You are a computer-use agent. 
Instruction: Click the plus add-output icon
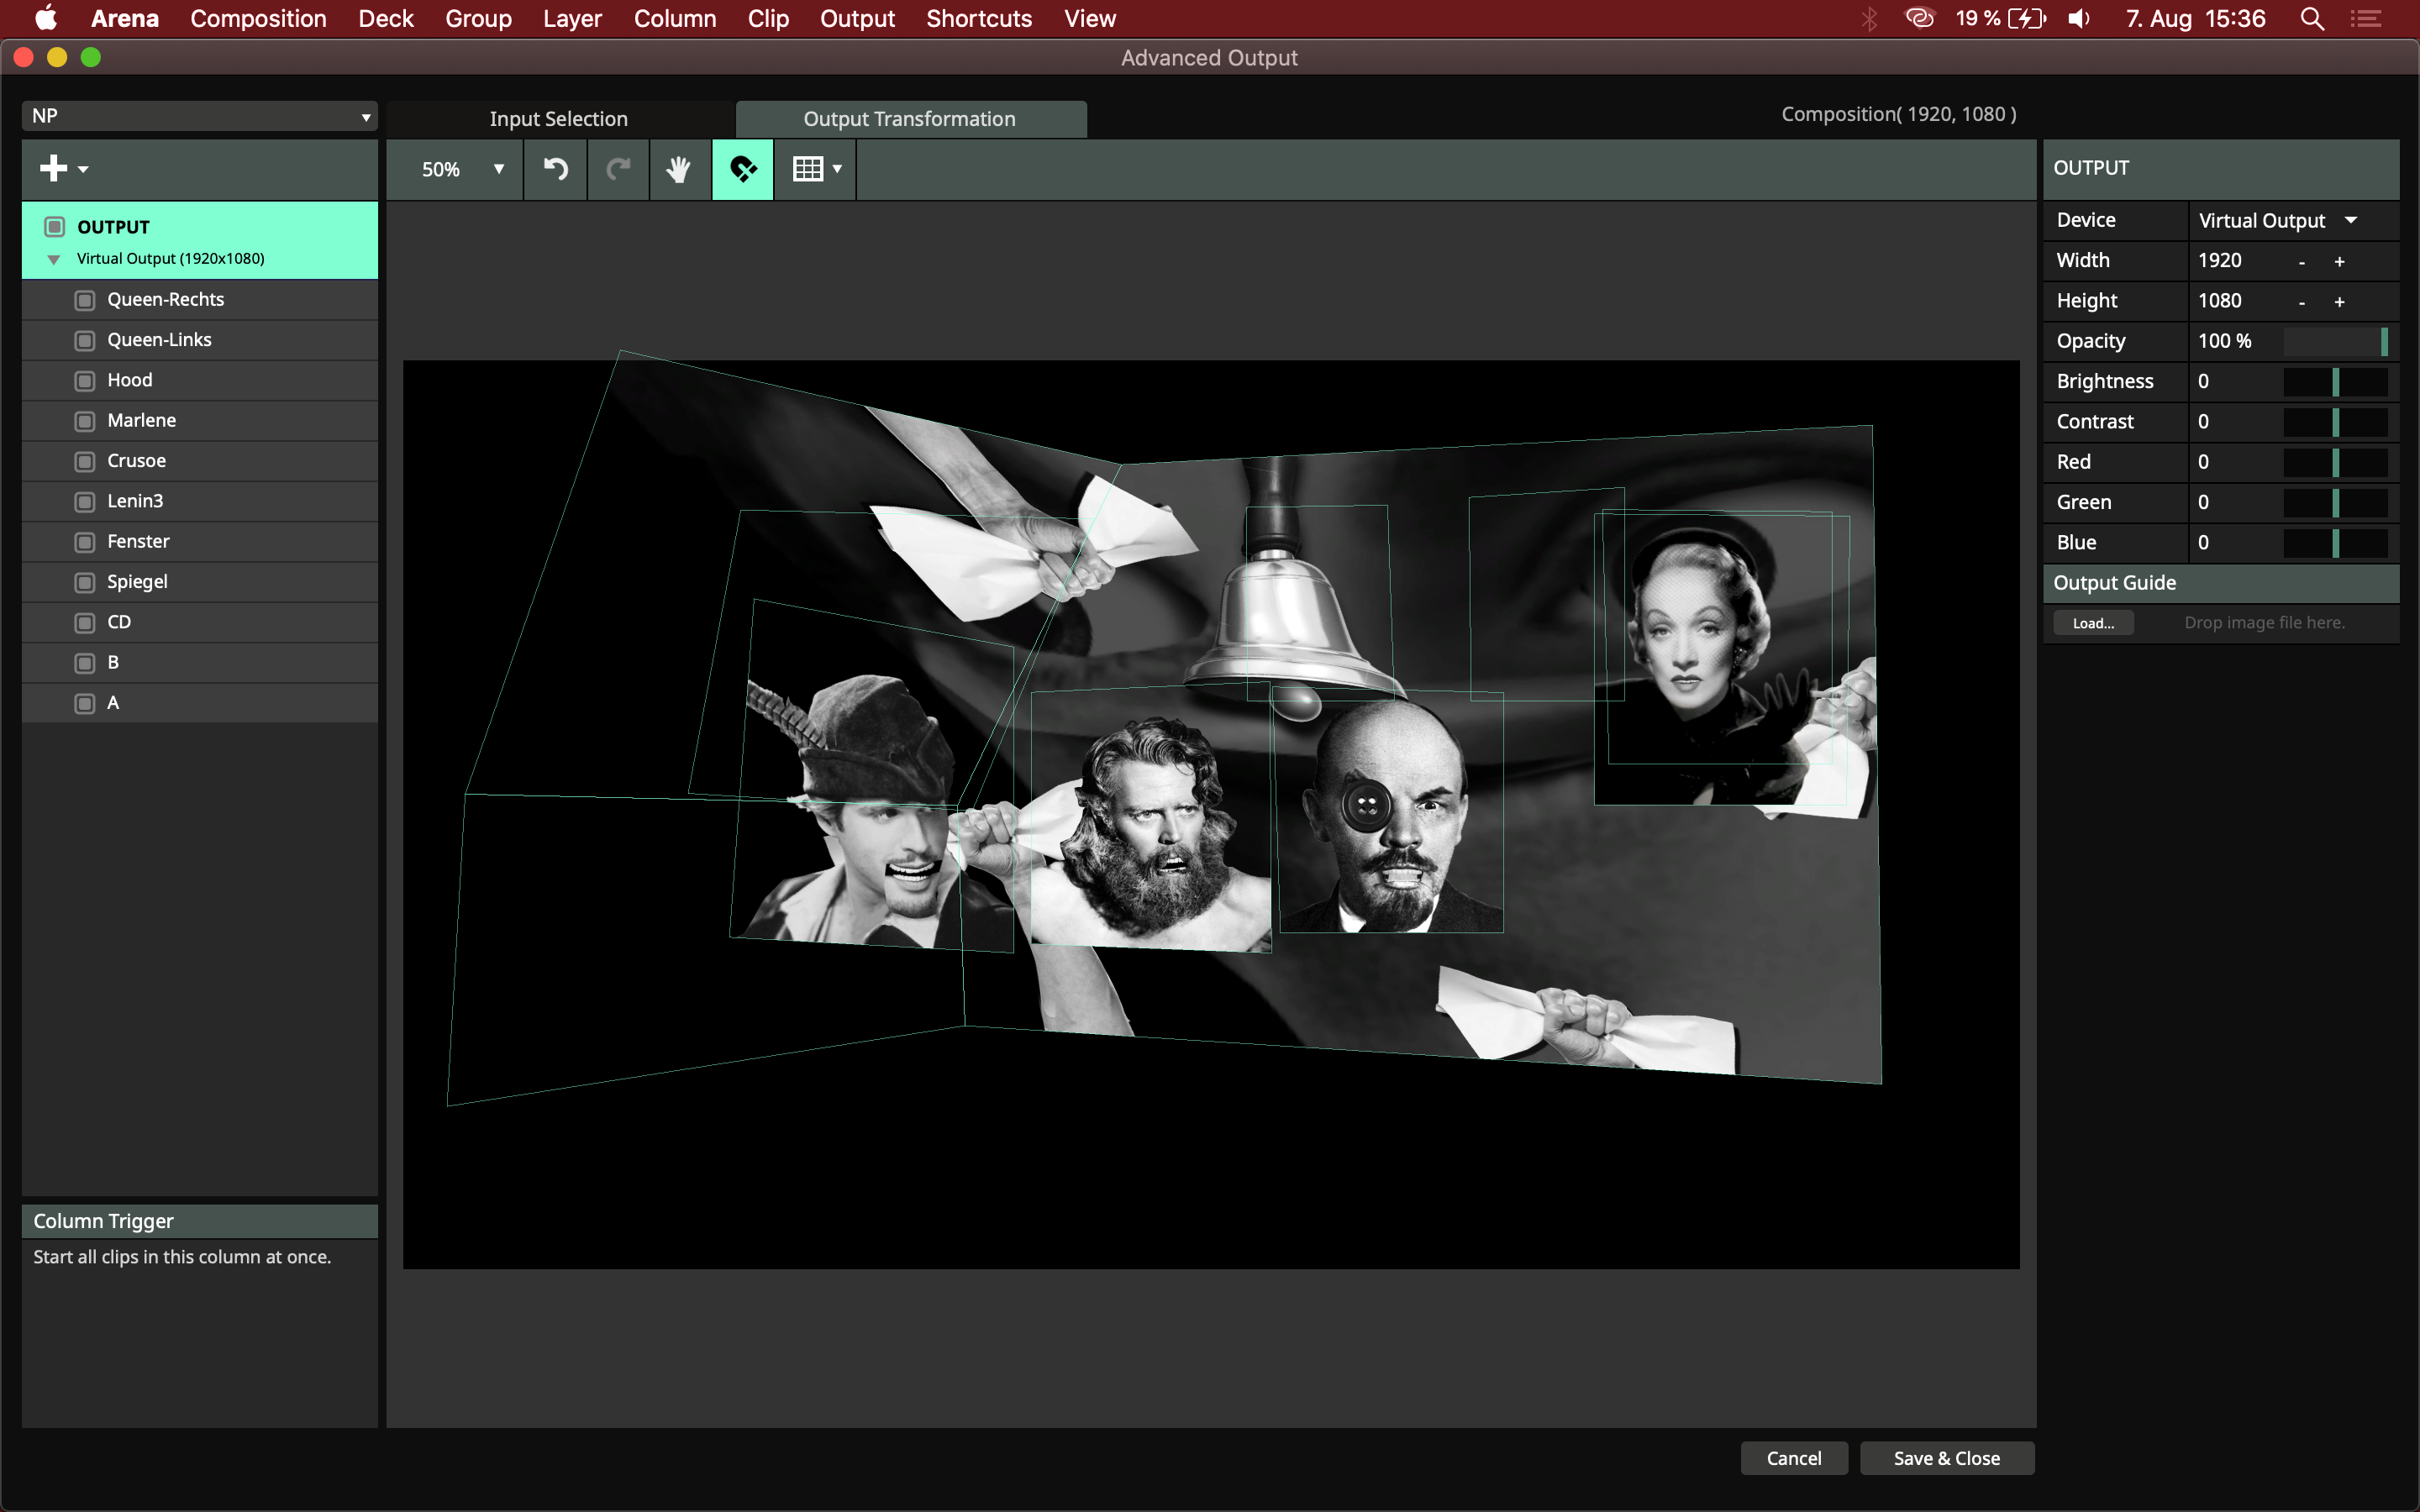[x=53, y=168]
